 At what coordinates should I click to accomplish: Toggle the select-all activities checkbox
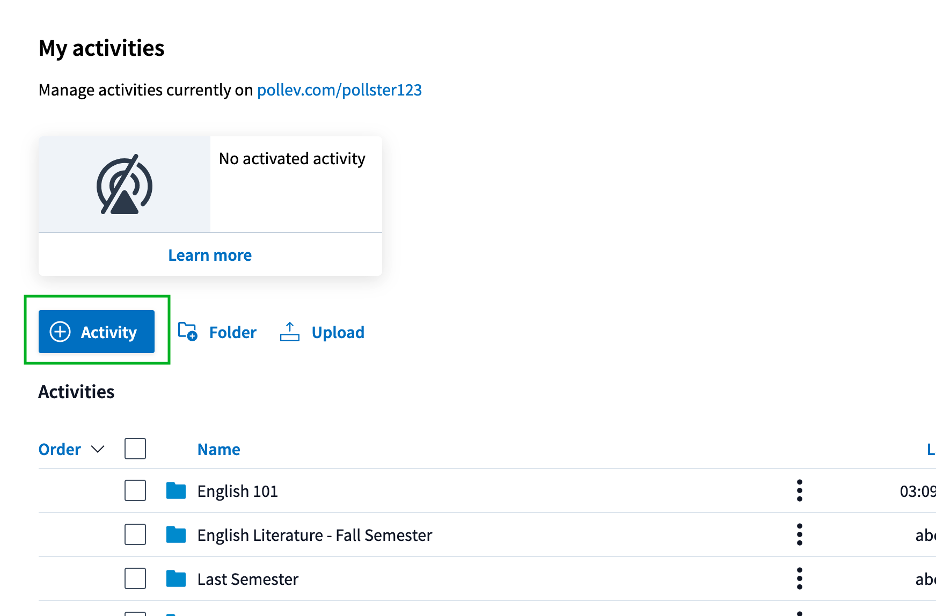[x=135, y=449]
